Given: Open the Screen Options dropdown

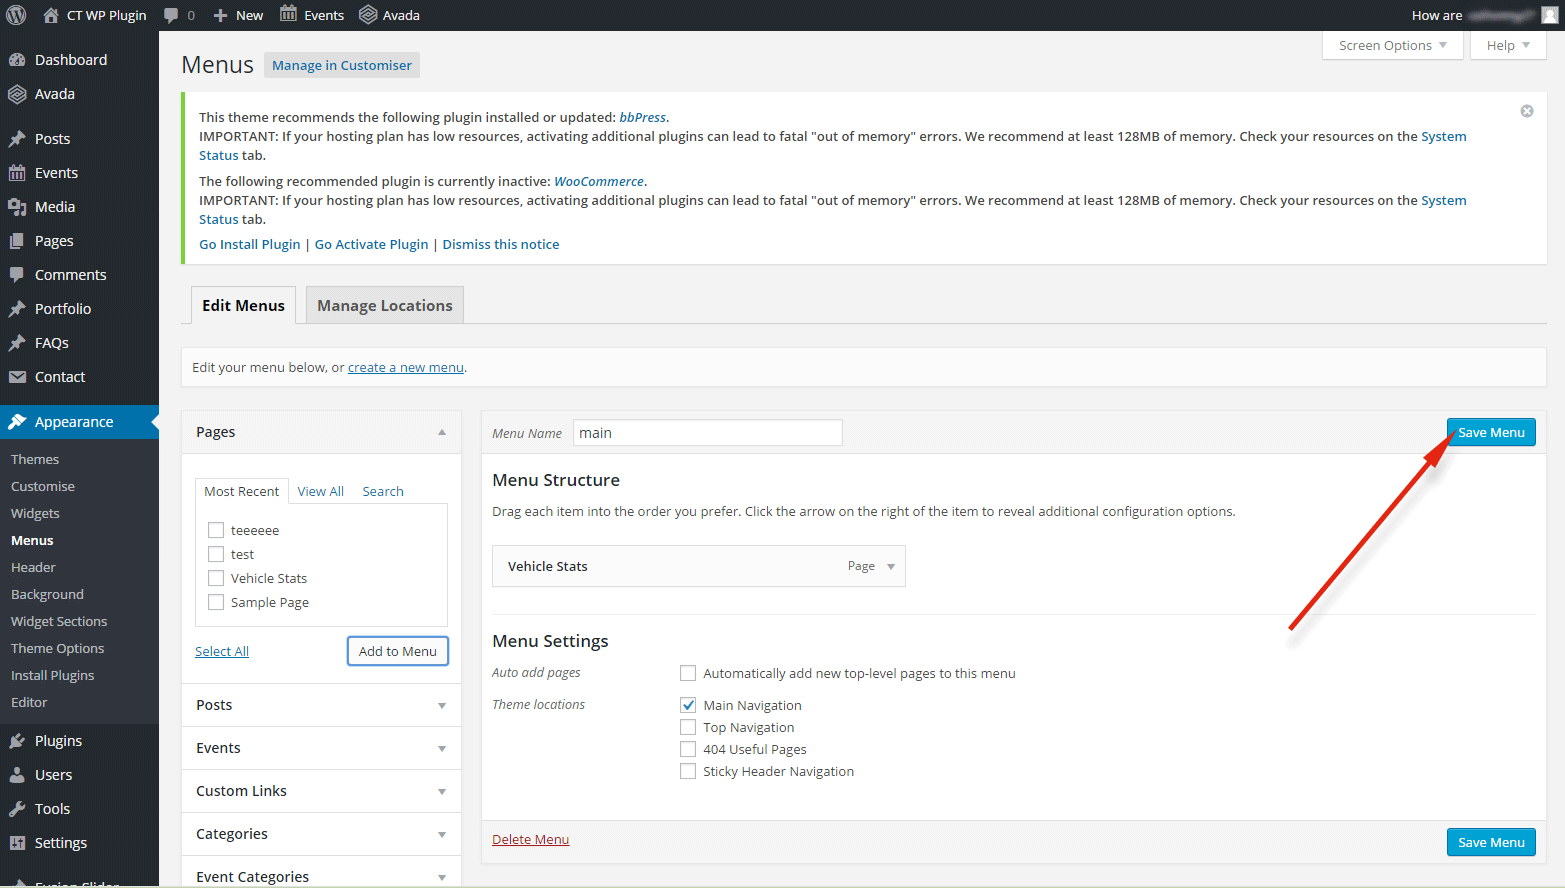Looking at the screenshot, I should click(x=1392, y=46).
